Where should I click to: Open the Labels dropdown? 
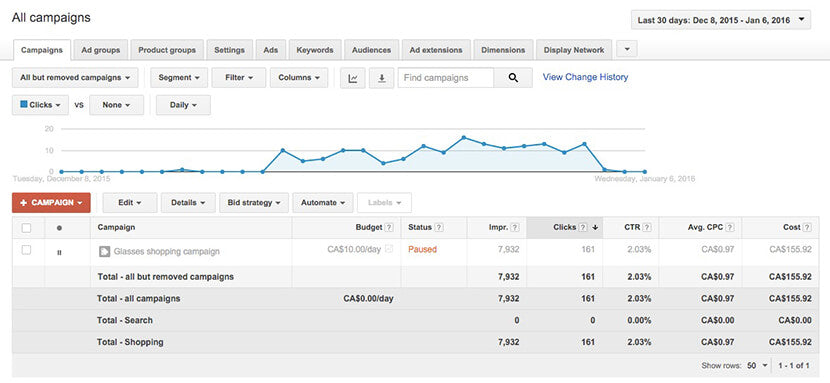tap(384, 203)
